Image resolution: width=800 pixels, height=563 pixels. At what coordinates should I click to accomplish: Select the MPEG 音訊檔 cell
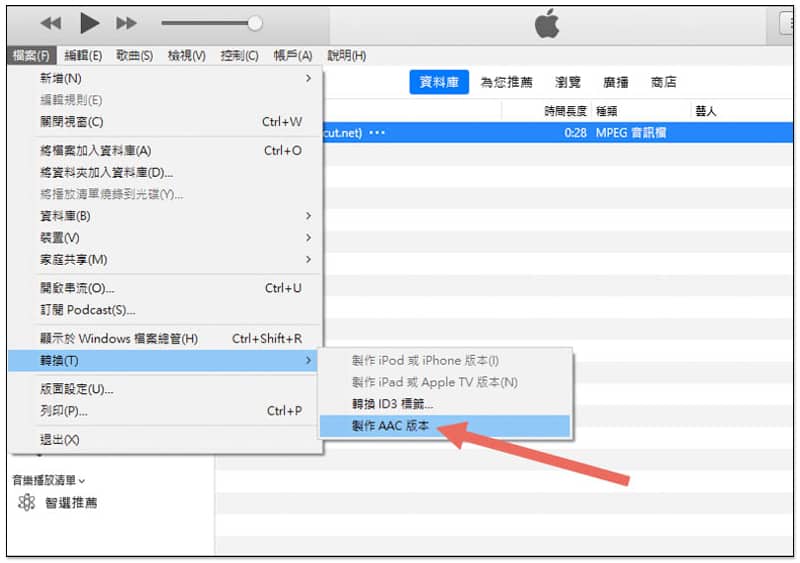click(631, 133)
